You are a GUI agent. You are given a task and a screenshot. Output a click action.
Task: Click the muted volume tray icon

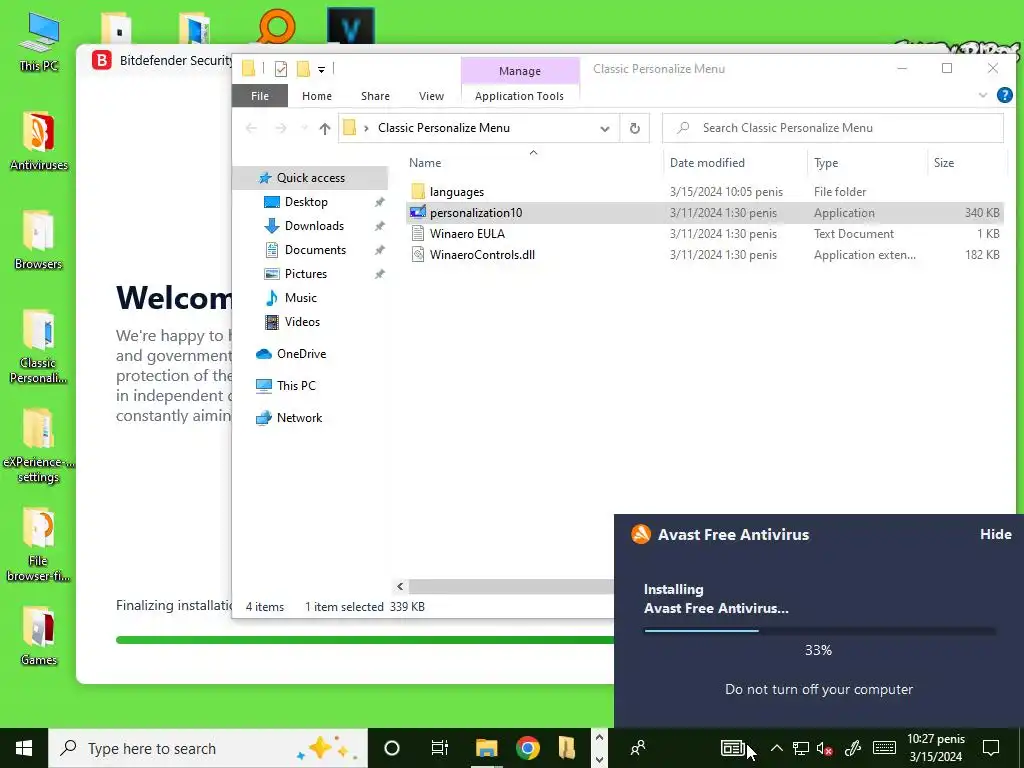[x=824, y=748]
